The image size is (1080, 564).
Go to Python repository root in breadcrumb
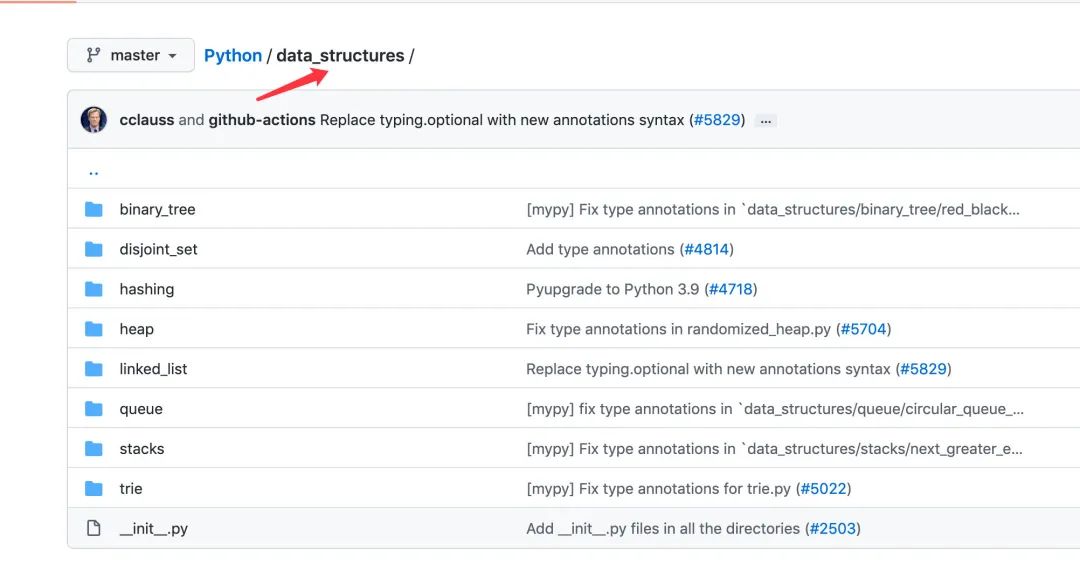coord(233,55)
